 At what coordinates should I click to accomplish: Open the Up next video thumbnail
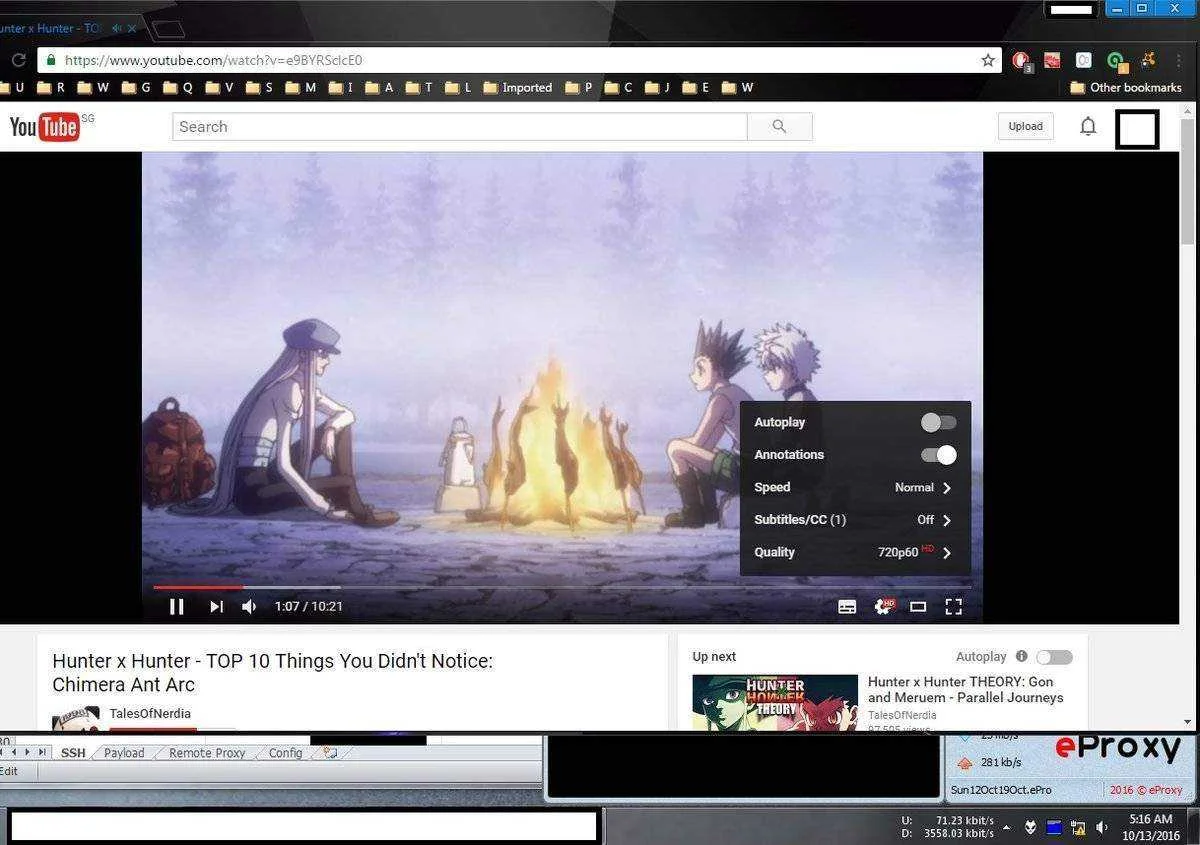coord(775,702)
